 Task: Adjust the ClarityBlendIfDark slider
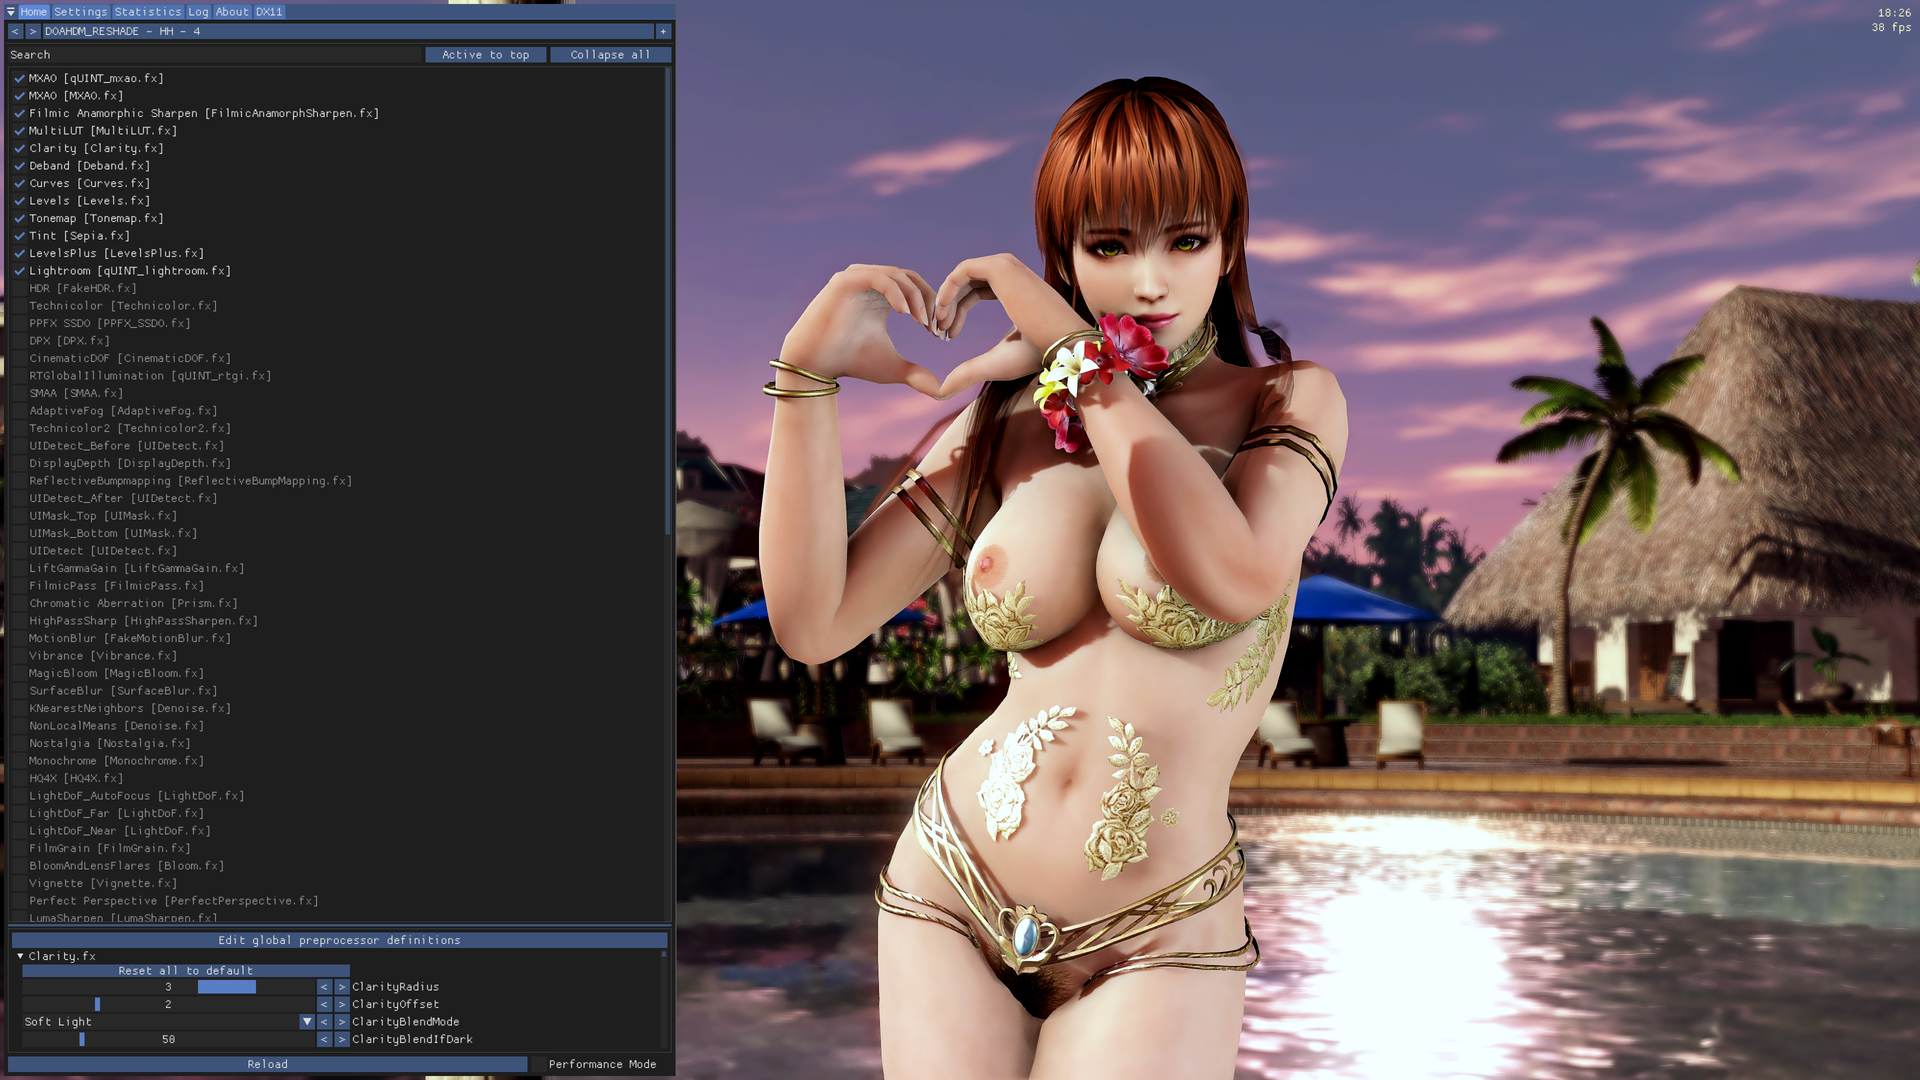(168, 1040)
